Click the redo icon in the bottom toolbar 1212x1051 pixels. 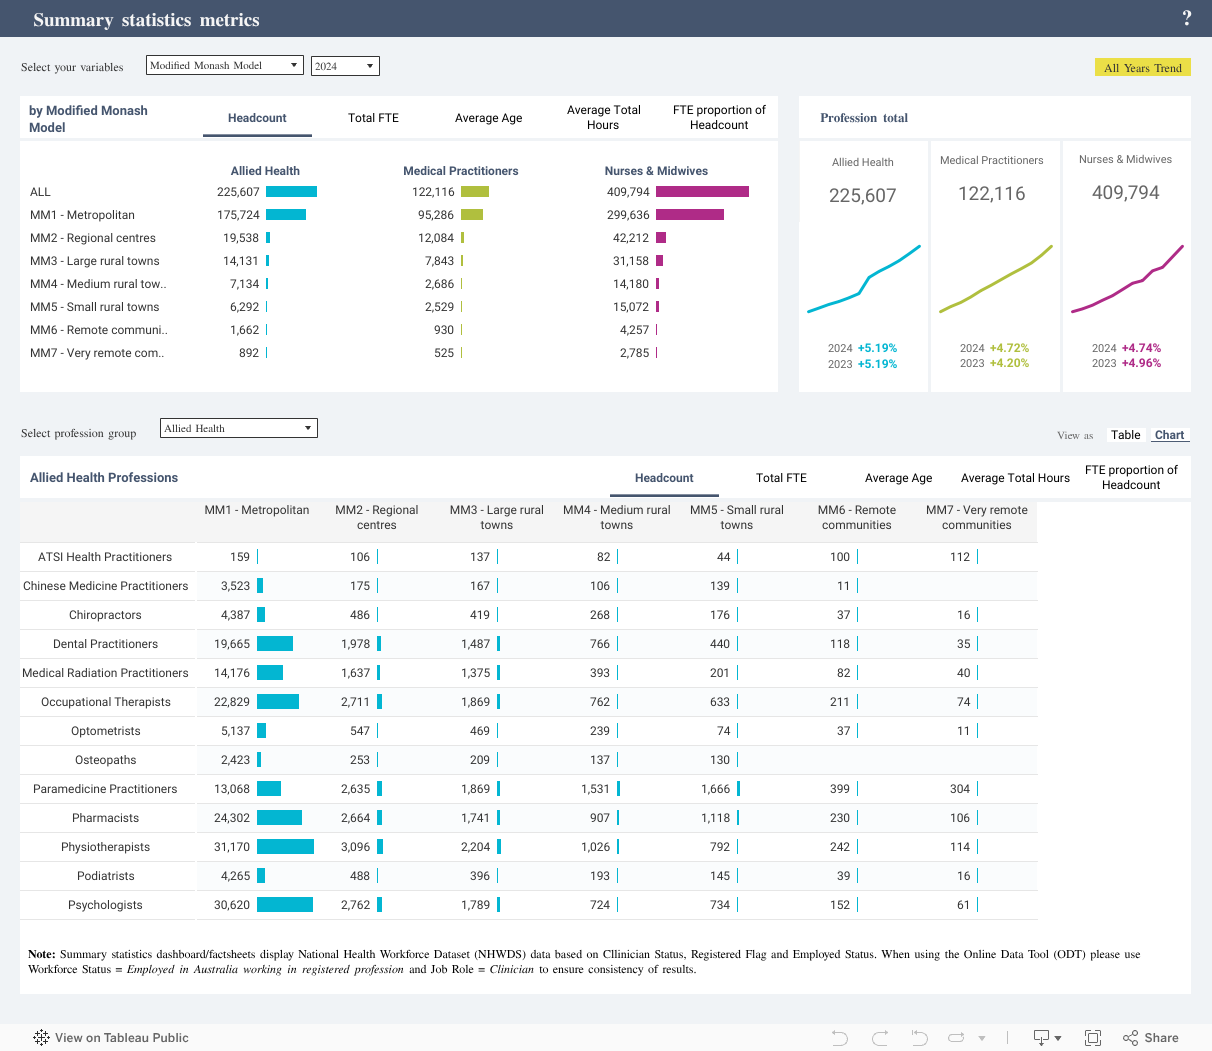880,1038
